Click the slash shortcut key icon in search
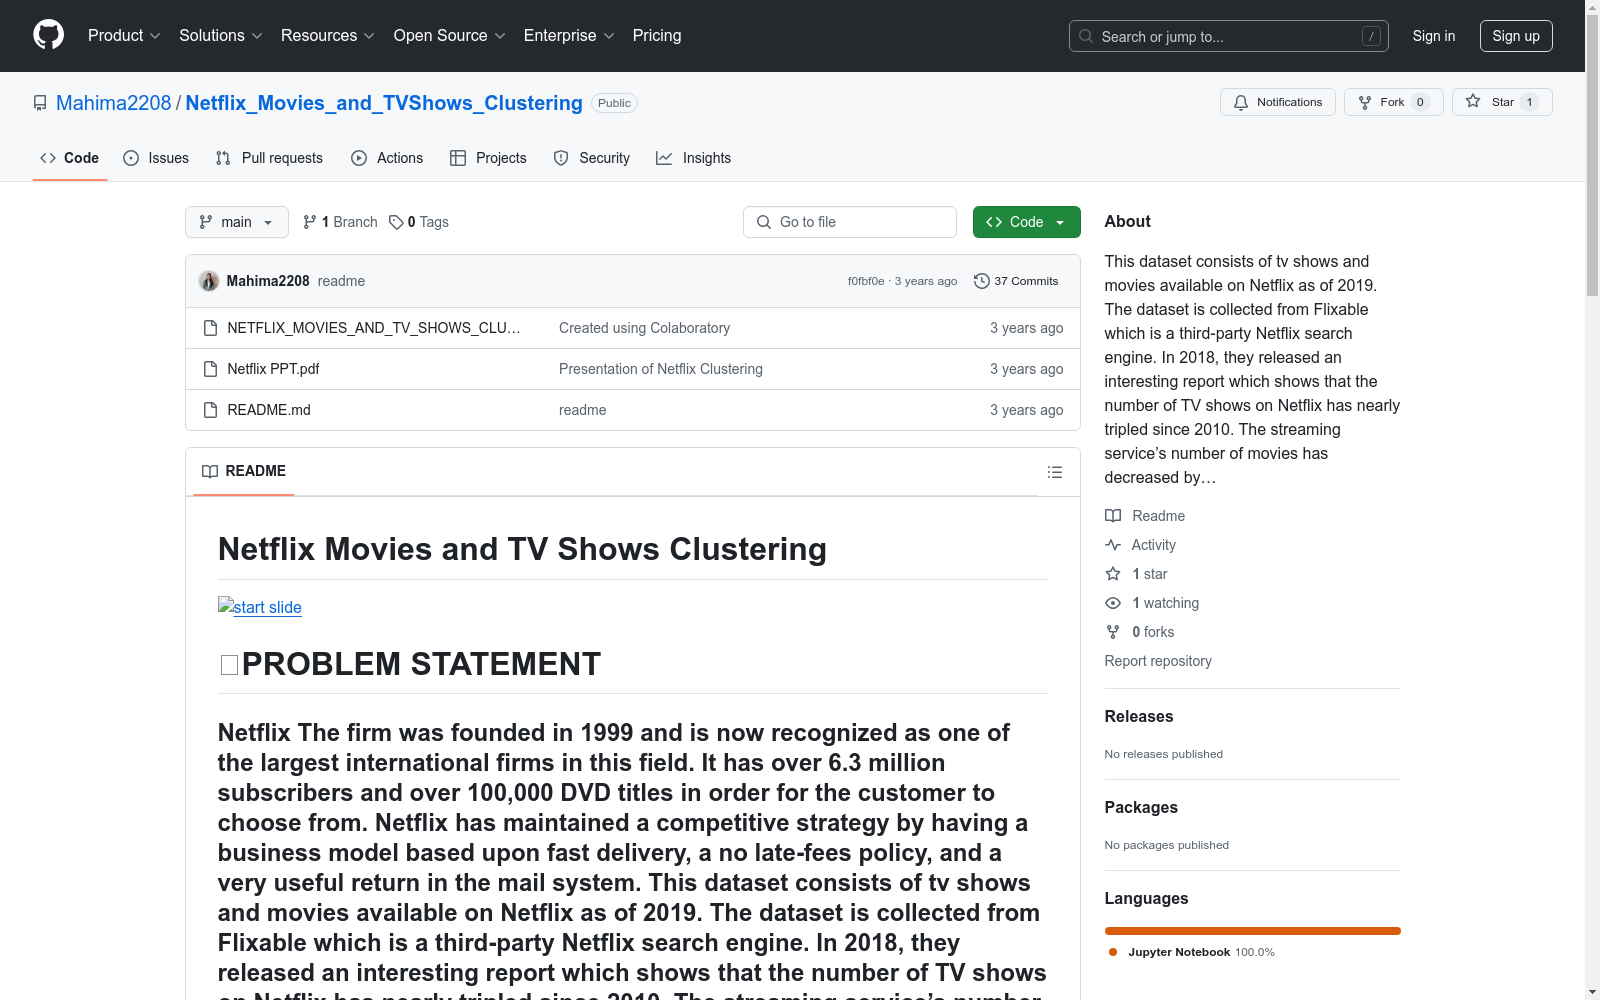This screenshot has width=1600, height=1000. (1371, 36)
